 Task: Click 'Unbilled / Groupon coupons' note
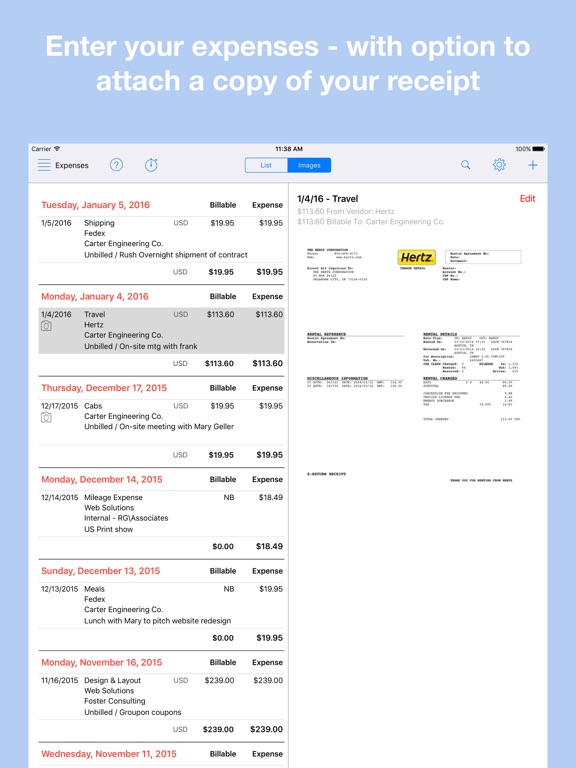point(133,712)
